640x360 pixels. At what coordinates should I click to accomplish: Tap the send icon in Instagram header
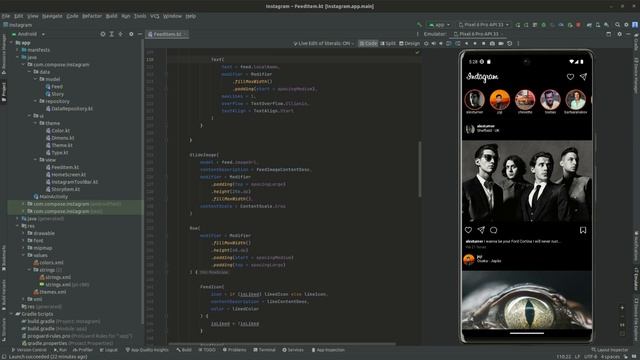tap(583, 77)
